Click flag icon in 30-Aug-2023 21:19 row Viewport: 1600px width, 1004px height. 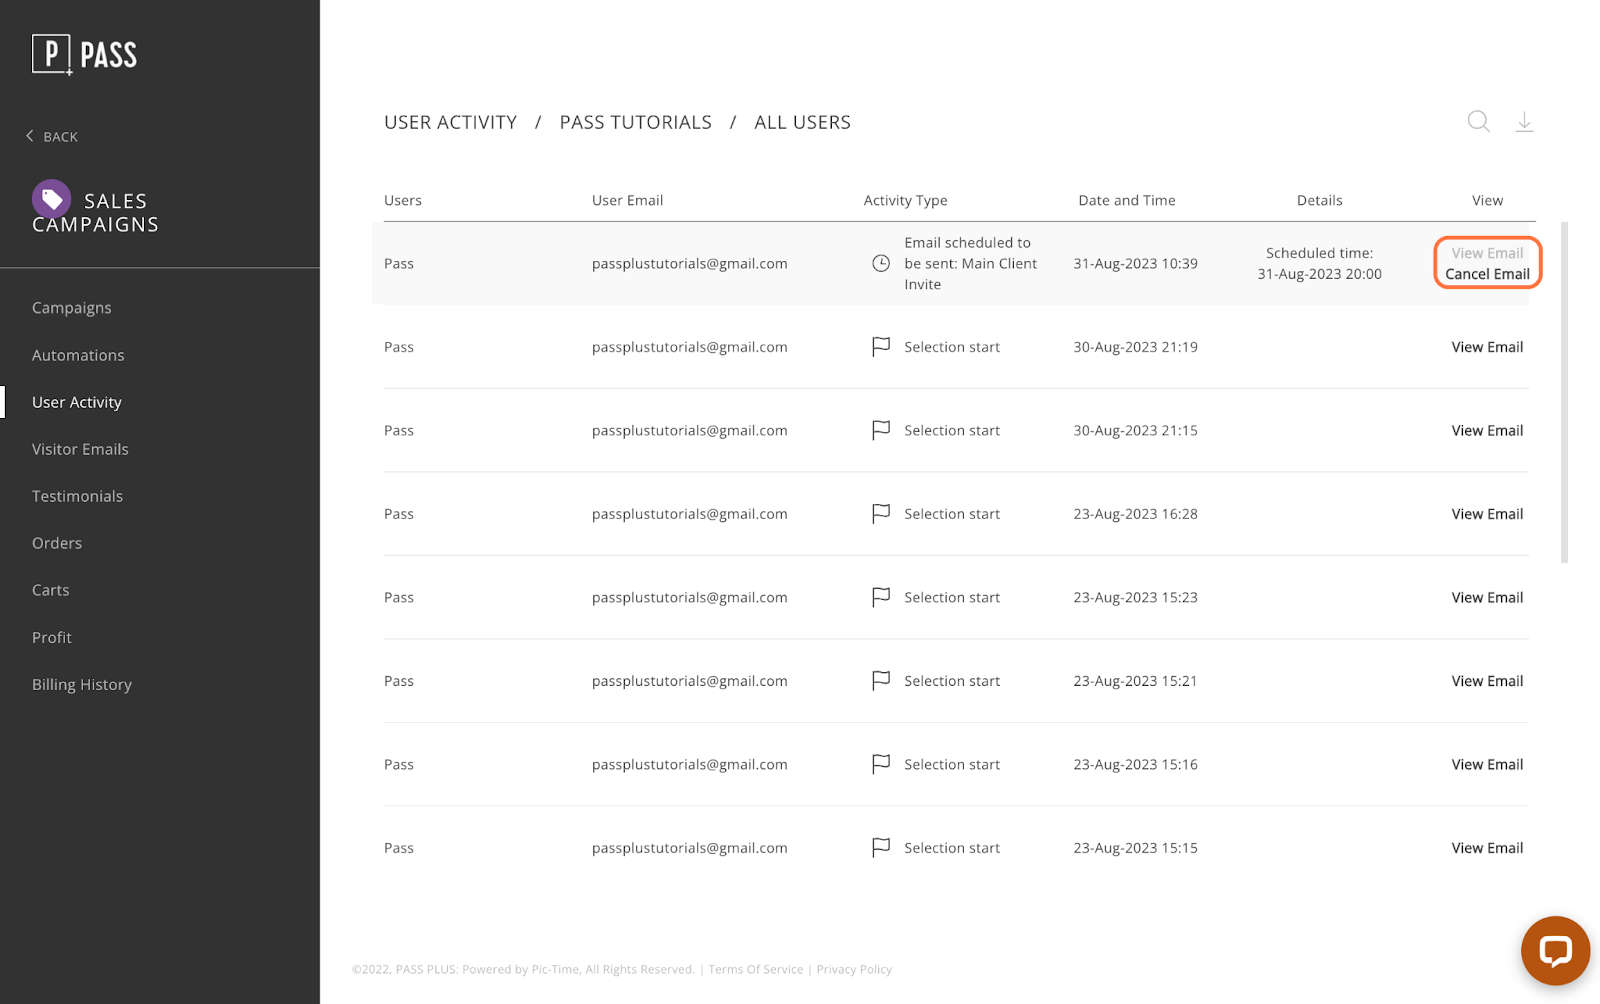point(881,347)
